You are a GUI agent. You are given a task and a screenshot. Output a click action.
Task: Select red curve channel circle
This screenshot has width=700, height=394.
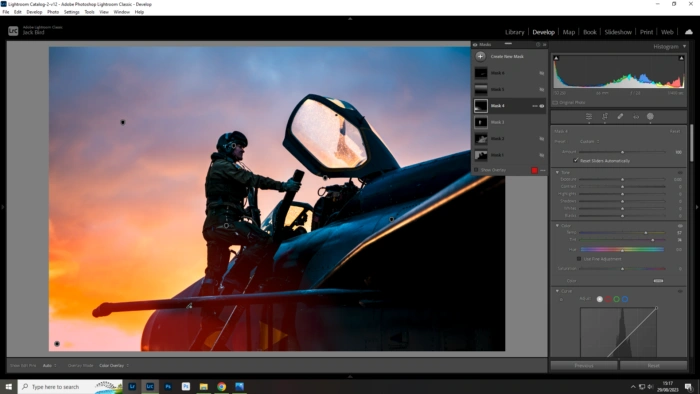click(608, 299)
